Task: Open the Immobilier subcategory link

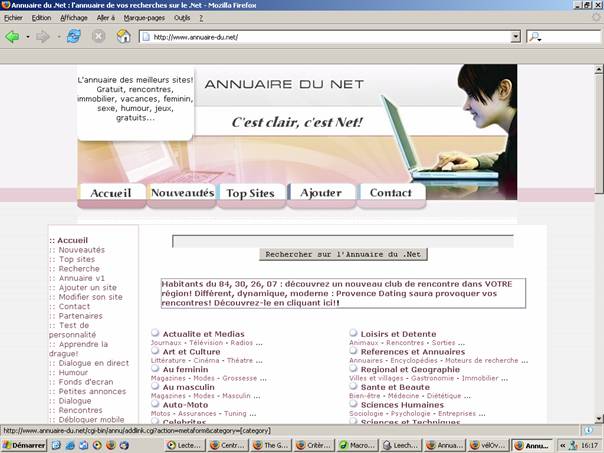Action: tap(480, 378)
